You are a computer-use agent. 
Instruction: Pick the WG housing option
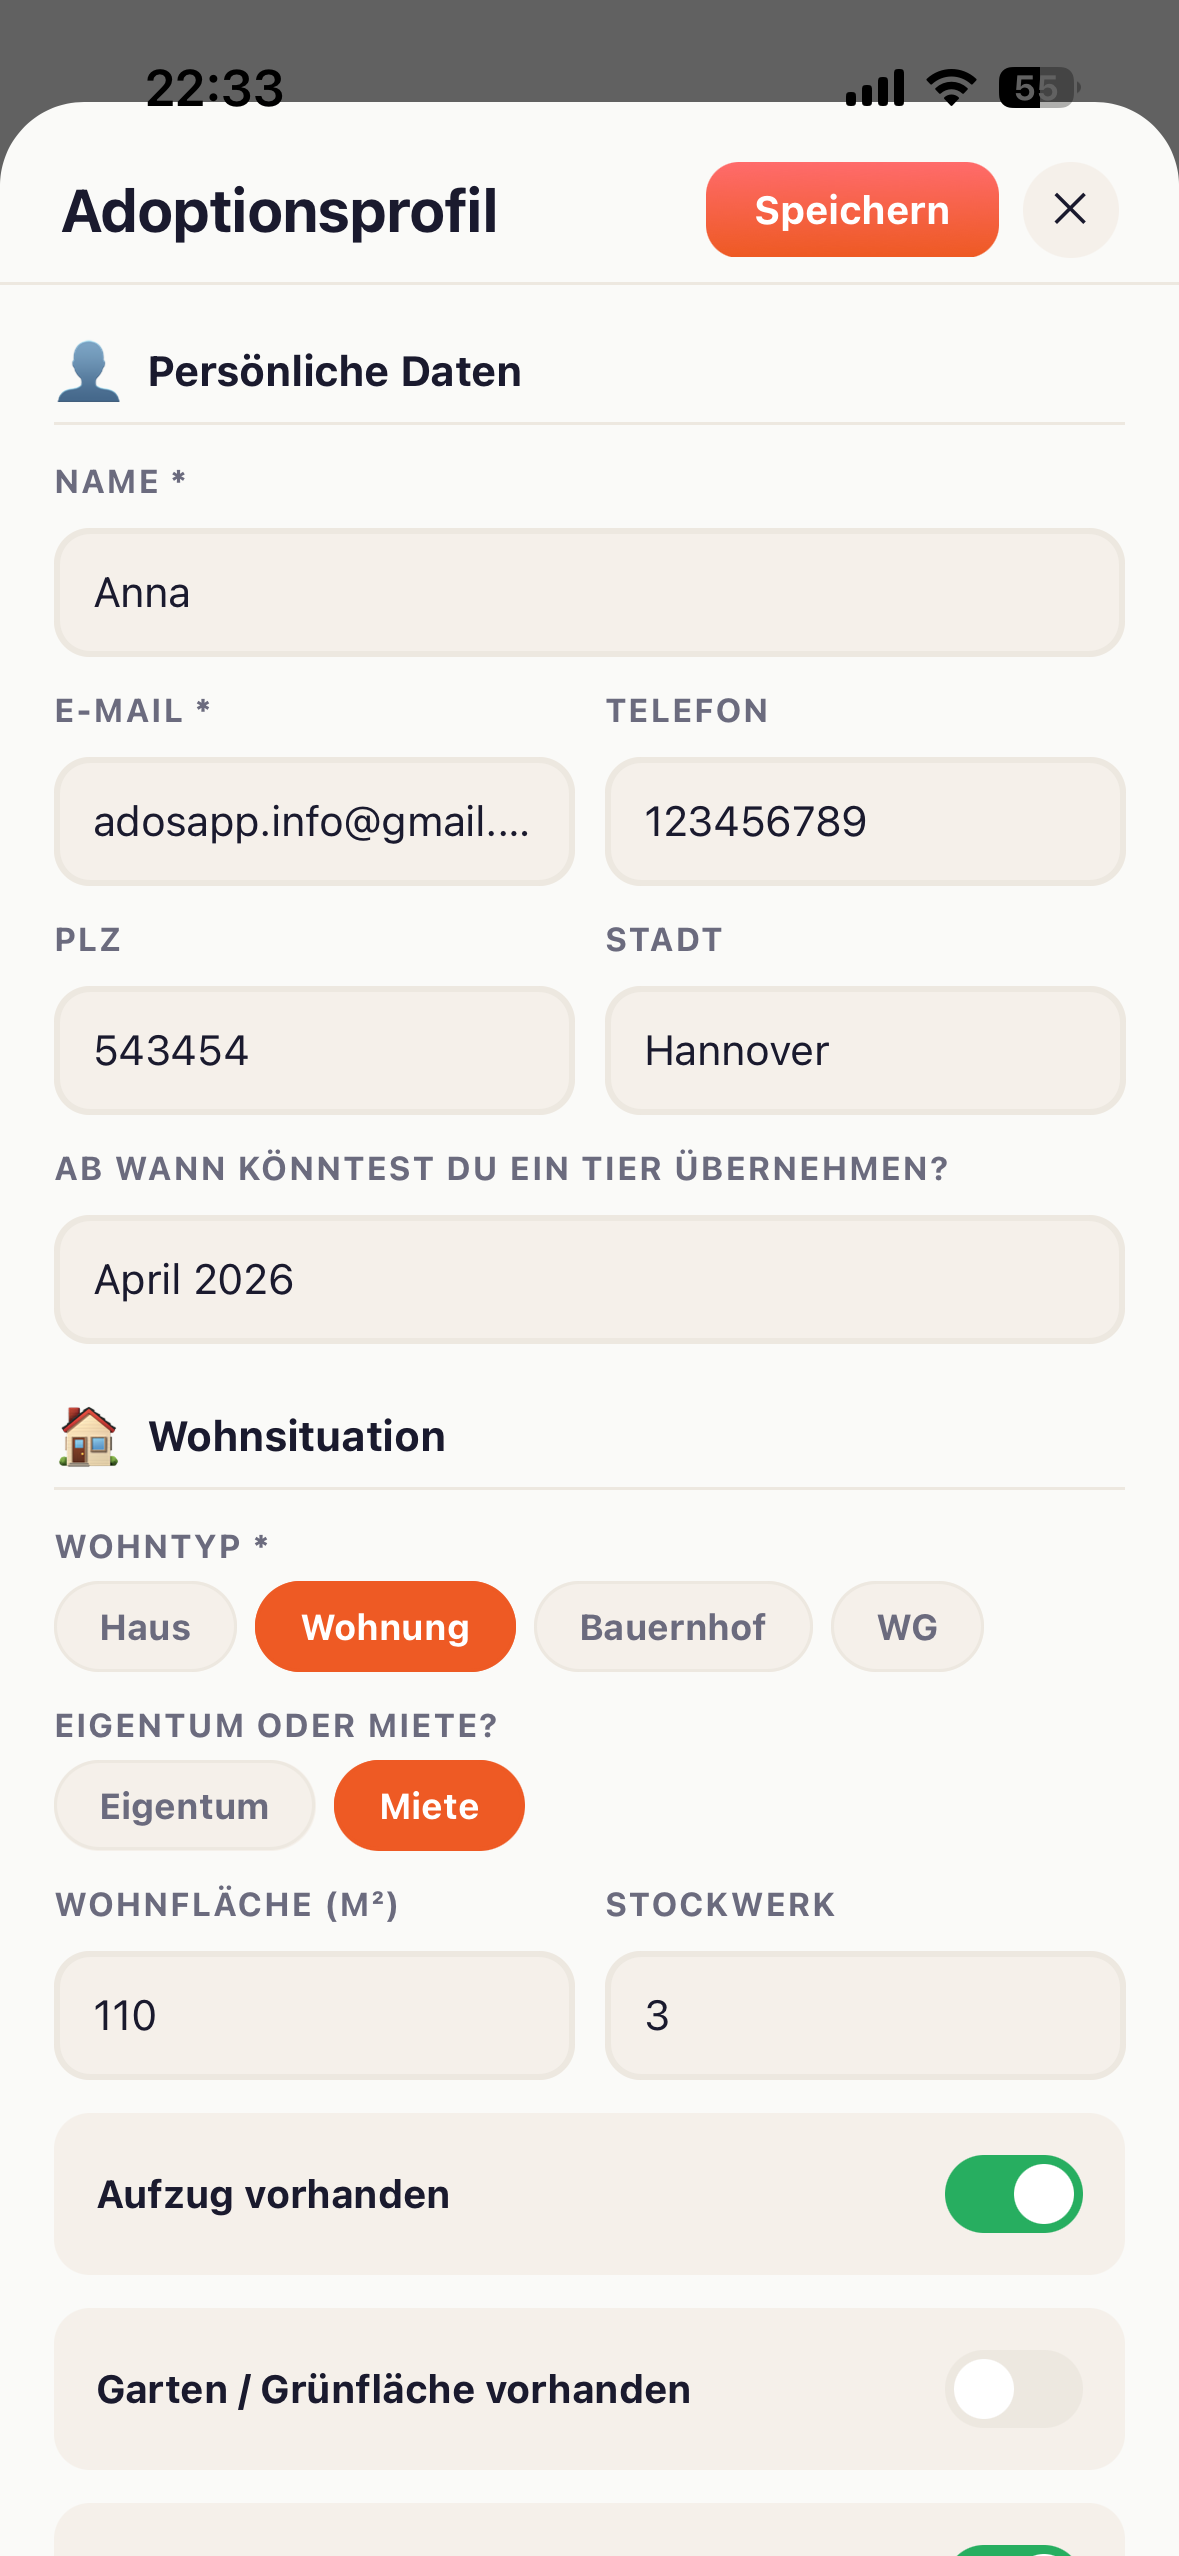[x=907, y=1627]
